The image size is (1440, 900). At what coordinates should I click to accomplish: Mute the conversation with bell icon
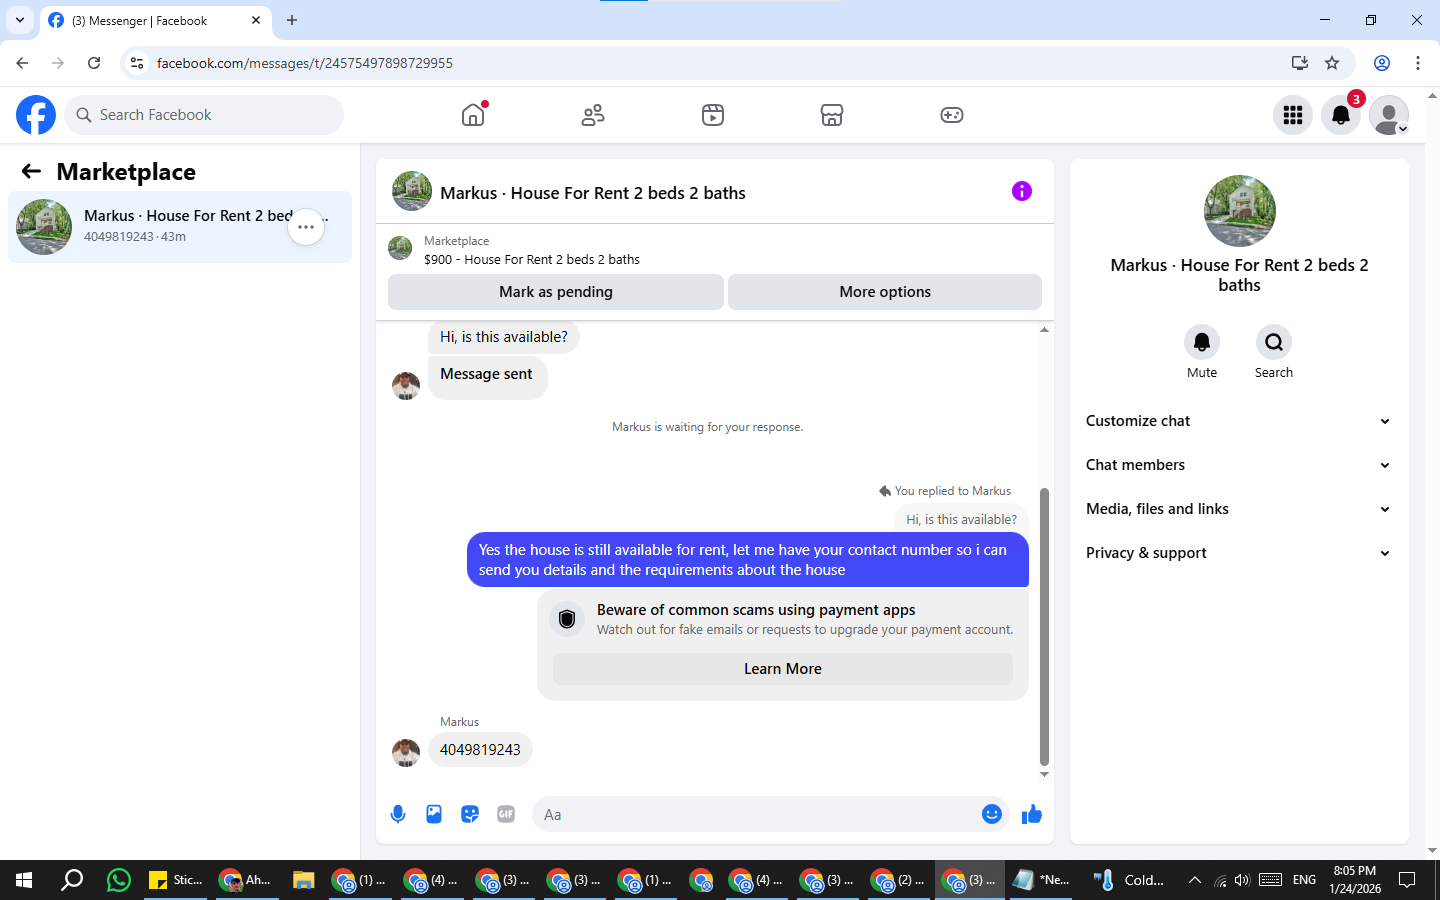1202,342
